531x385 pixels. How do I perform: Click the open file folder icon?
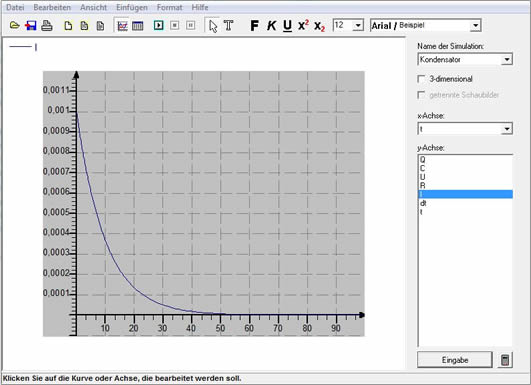[14, 25]
